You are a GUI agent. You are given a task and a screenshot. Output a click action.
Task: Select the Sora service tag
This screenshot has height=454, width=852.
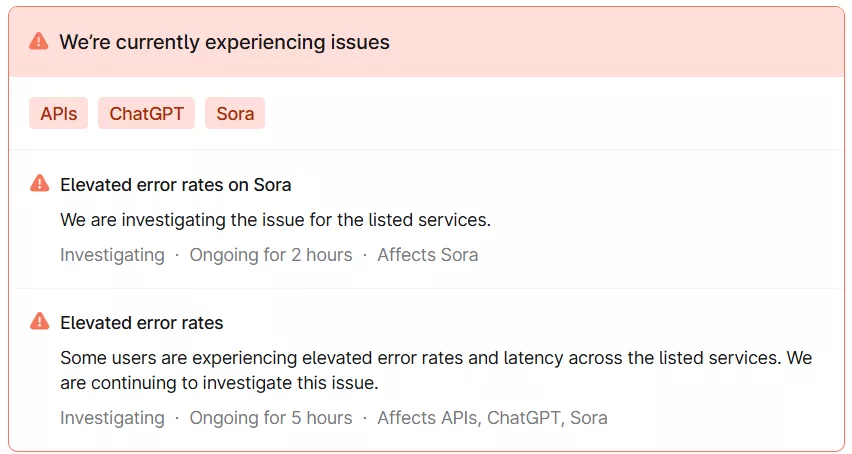[x=235, y=113]
